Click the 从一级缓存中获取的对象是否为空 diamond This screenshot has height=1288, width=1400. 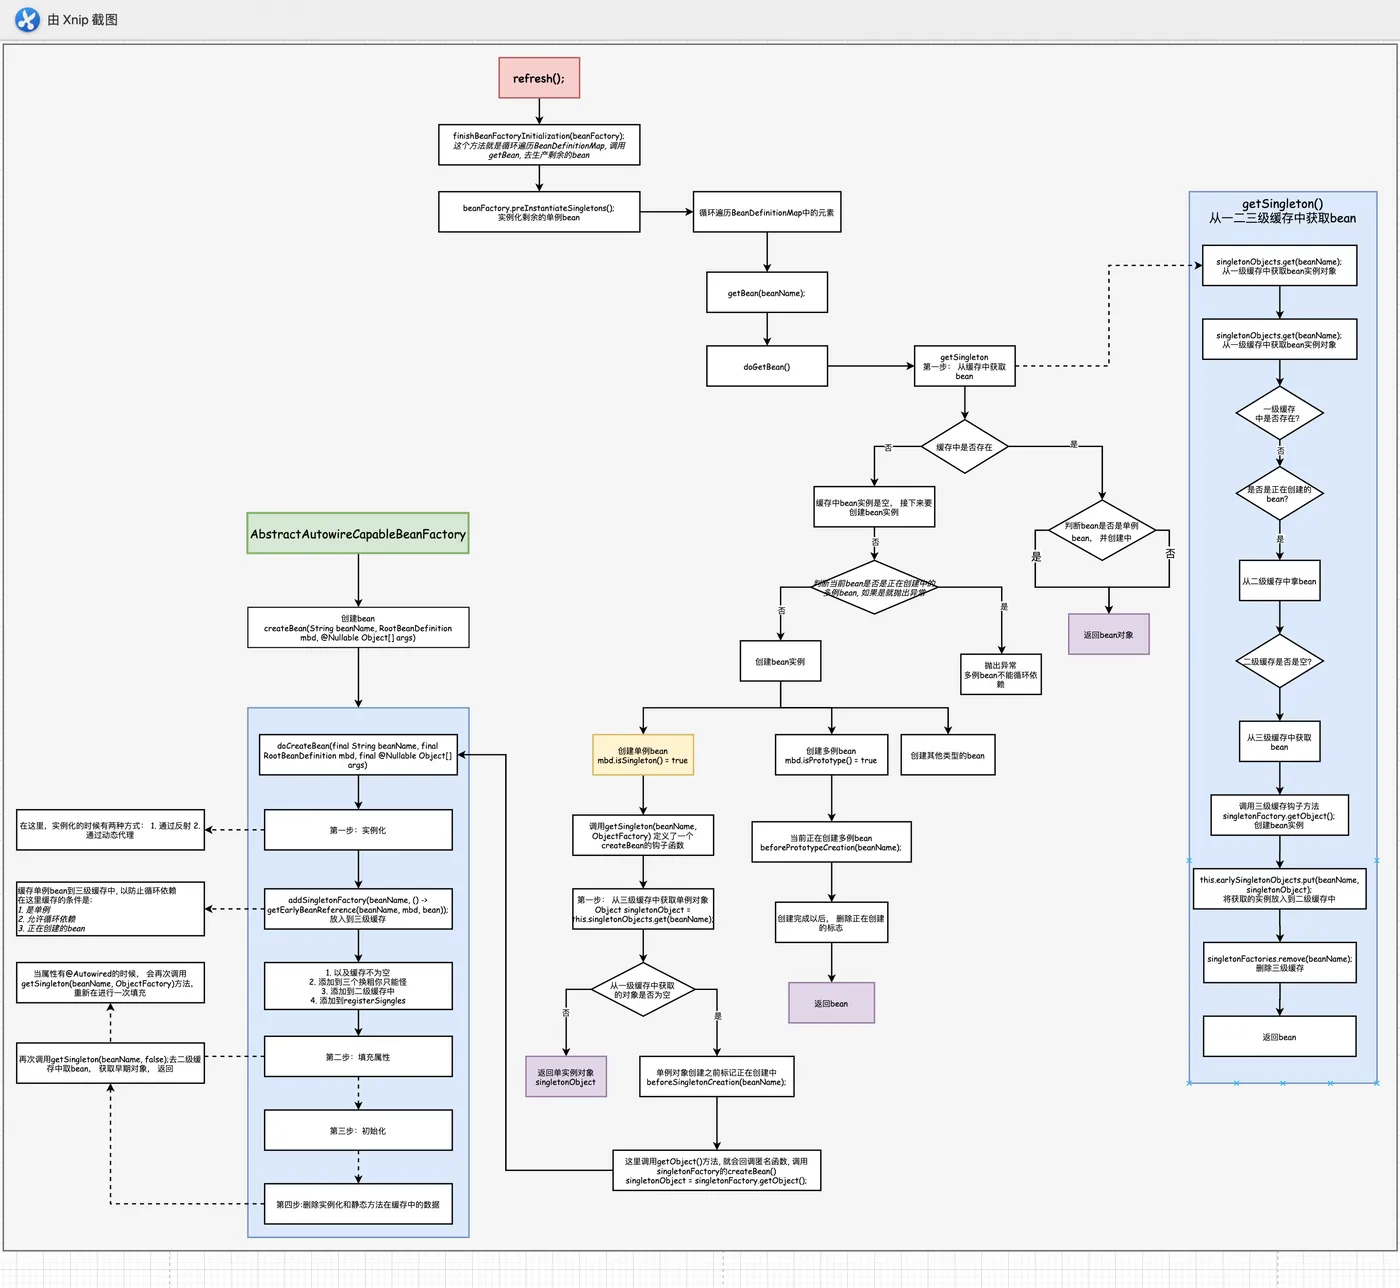tap(643, 990)
